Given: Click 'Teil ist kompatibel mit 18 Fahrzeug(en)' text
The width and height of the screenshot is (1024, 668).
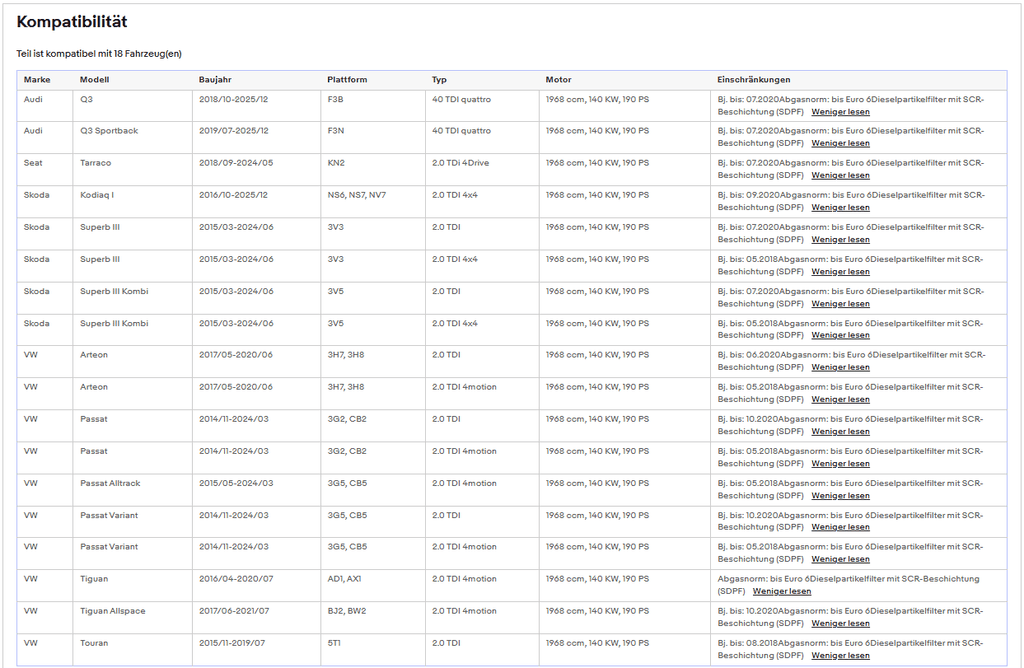Looking at the screenshot, I should 99,54.
